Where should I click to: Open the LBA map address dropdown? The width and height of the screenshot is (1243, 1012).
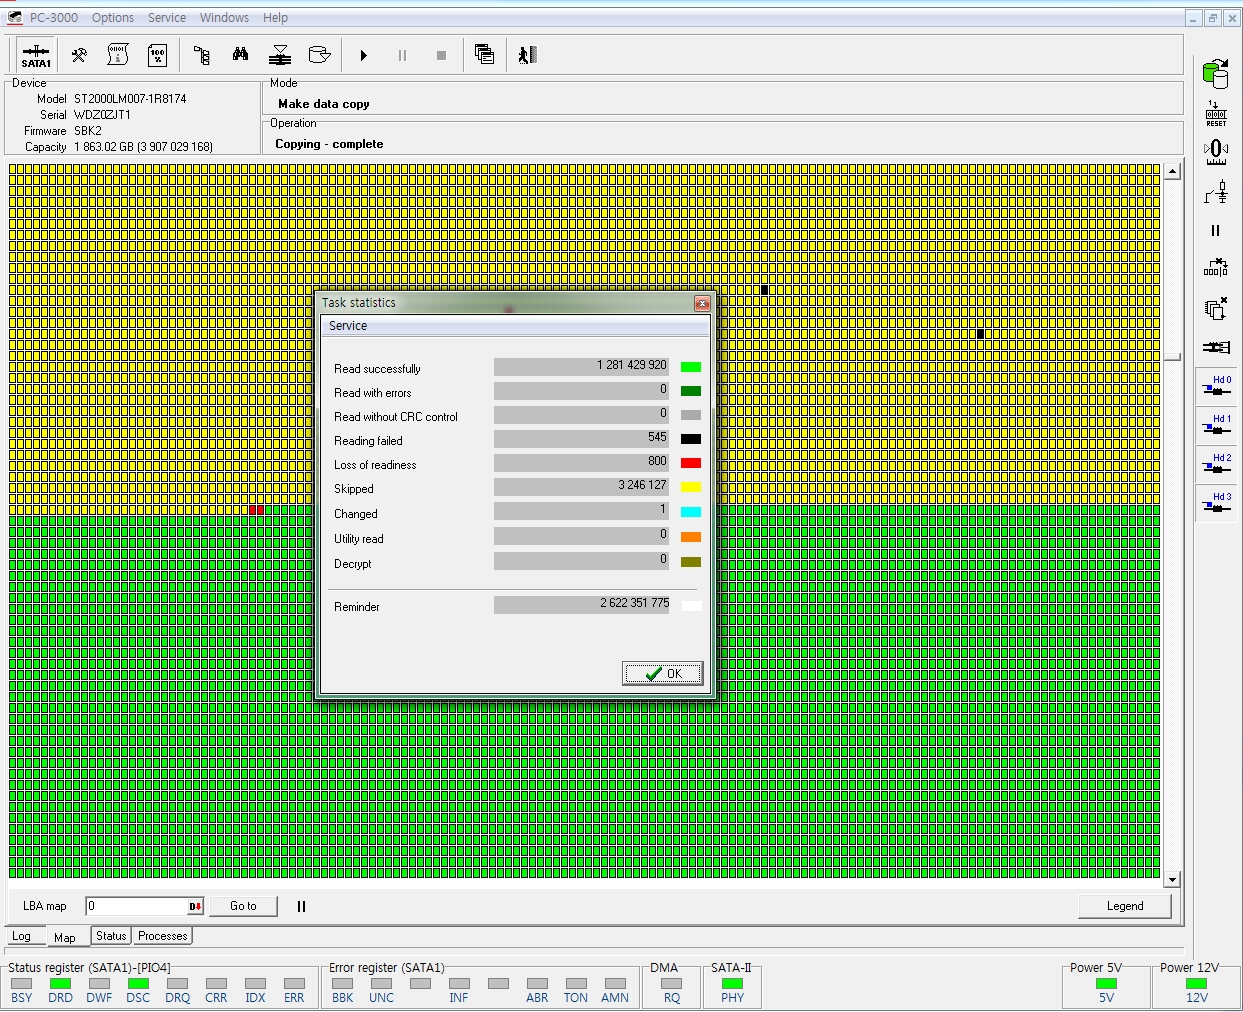point(195,907)
